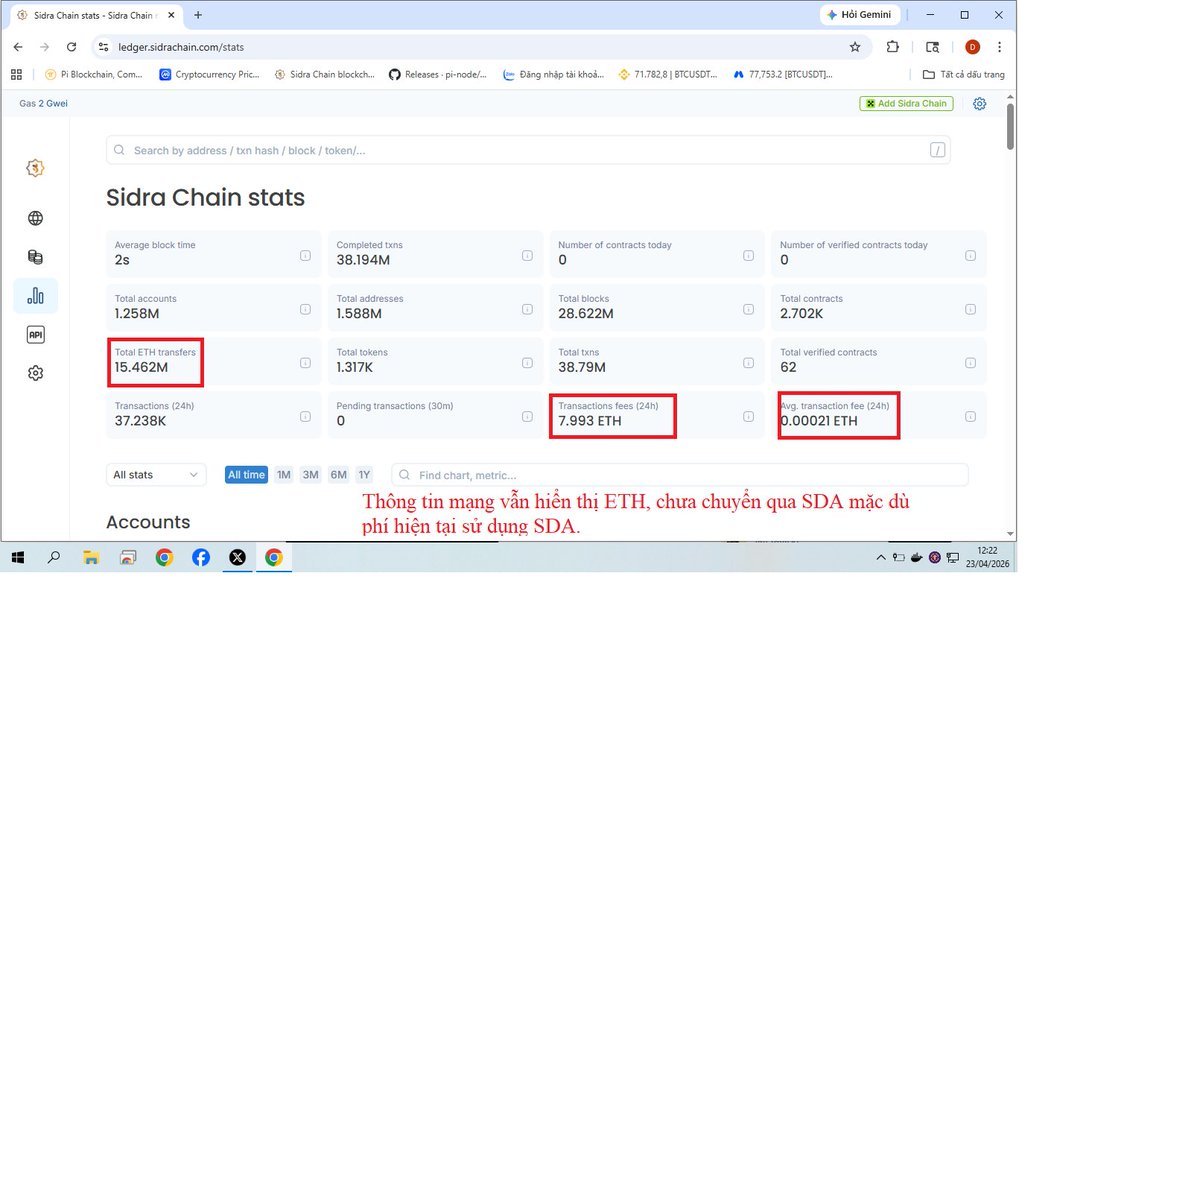Click info icon for Transactions (24h)
The height and width of the screenshot is (1193, 1200).
305,416
